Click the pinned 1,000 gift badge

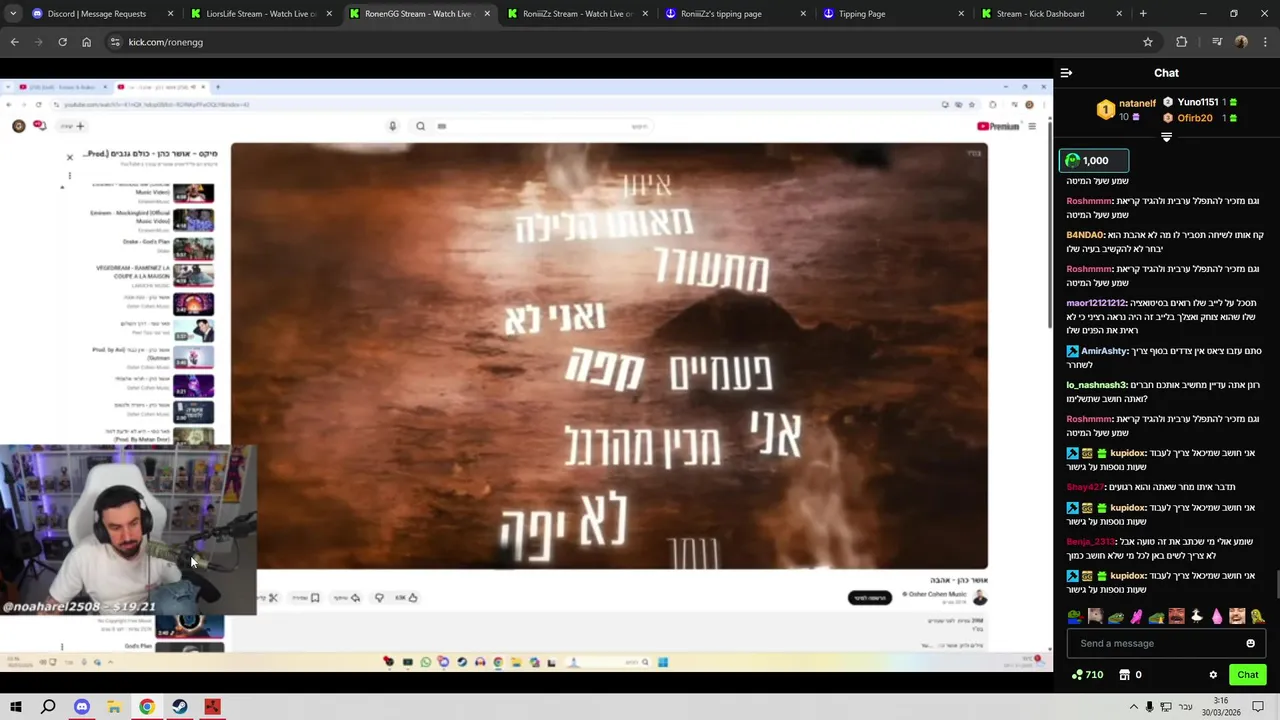[x=1094, y=160]
